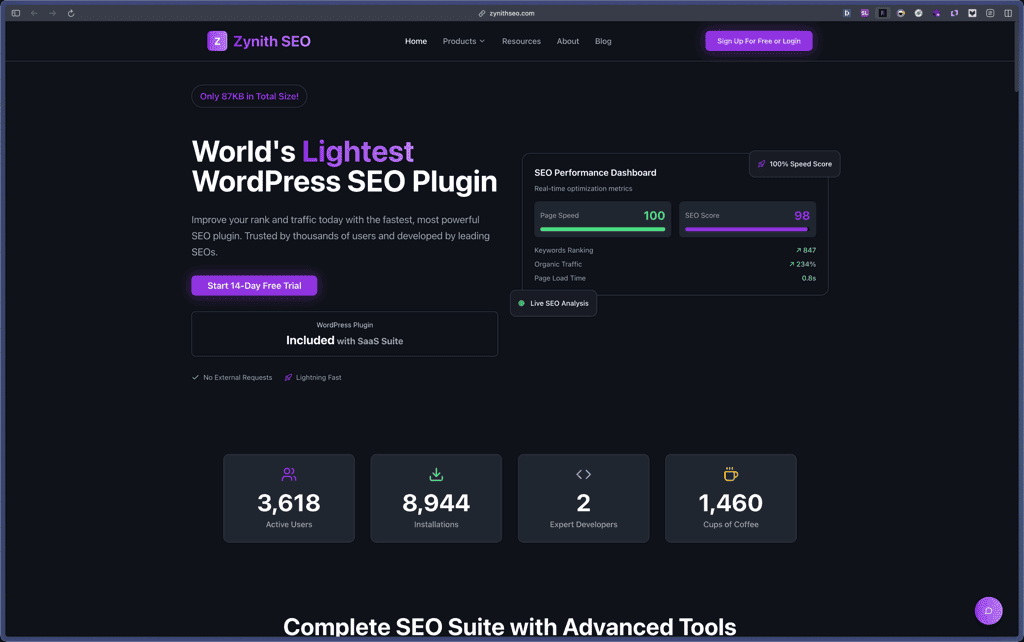
Task: Open the Resources nav item
Action: (521, 41)
